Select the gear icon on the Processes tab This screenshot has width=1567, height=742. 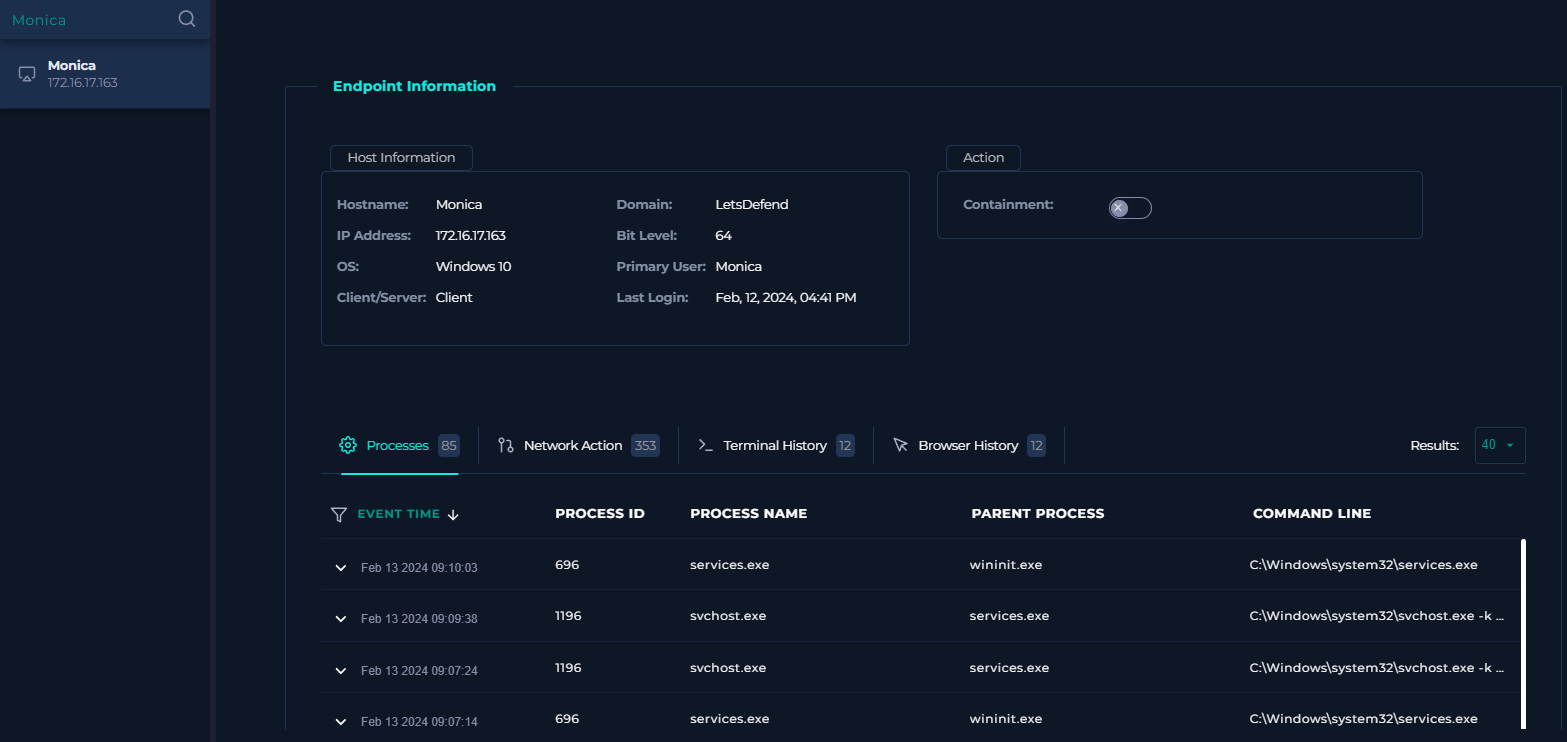(x=348, y=445)
